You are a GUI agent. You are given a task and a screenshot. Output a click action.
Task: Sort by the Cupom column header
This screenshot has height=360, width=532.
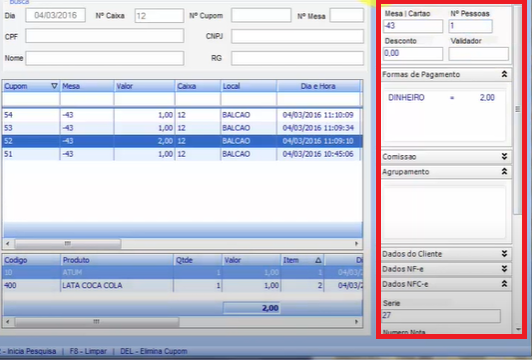click(31, 86)
